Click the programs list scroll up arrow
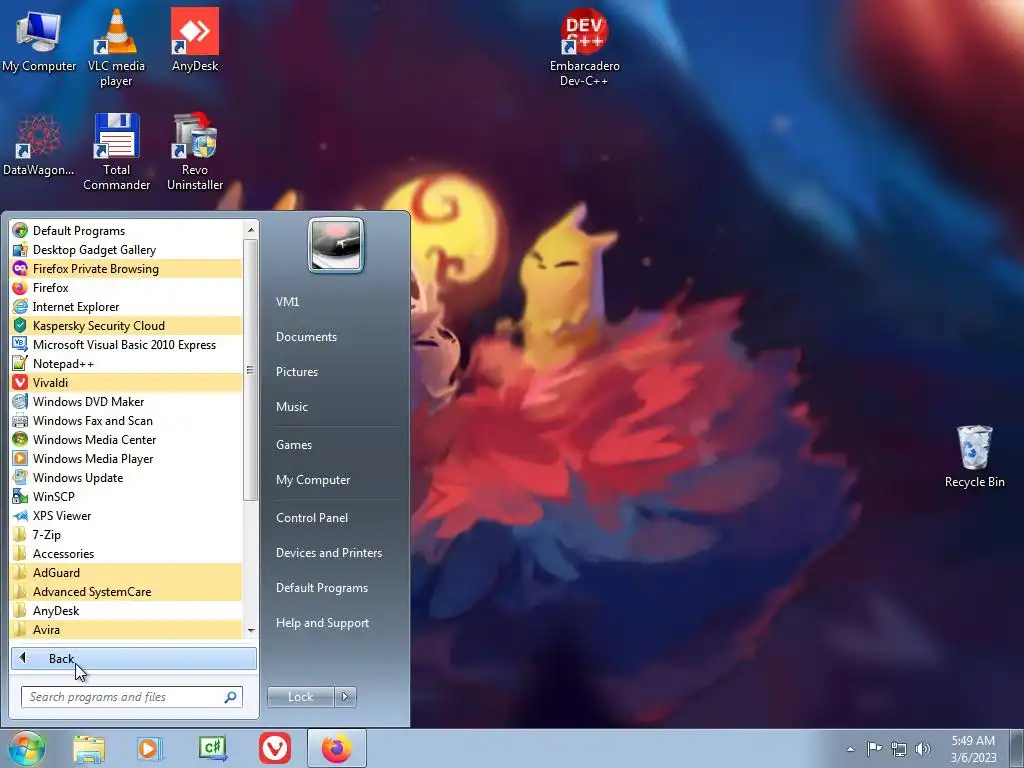This screenshot has width=1024, height=768. [x=251, y=230]
